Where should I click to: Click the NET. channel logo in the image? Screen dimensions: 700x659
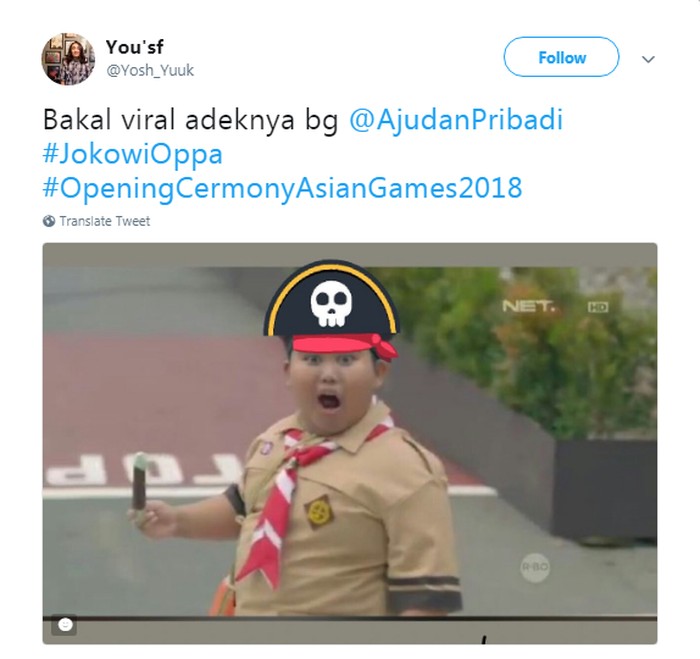click(529, 306)
